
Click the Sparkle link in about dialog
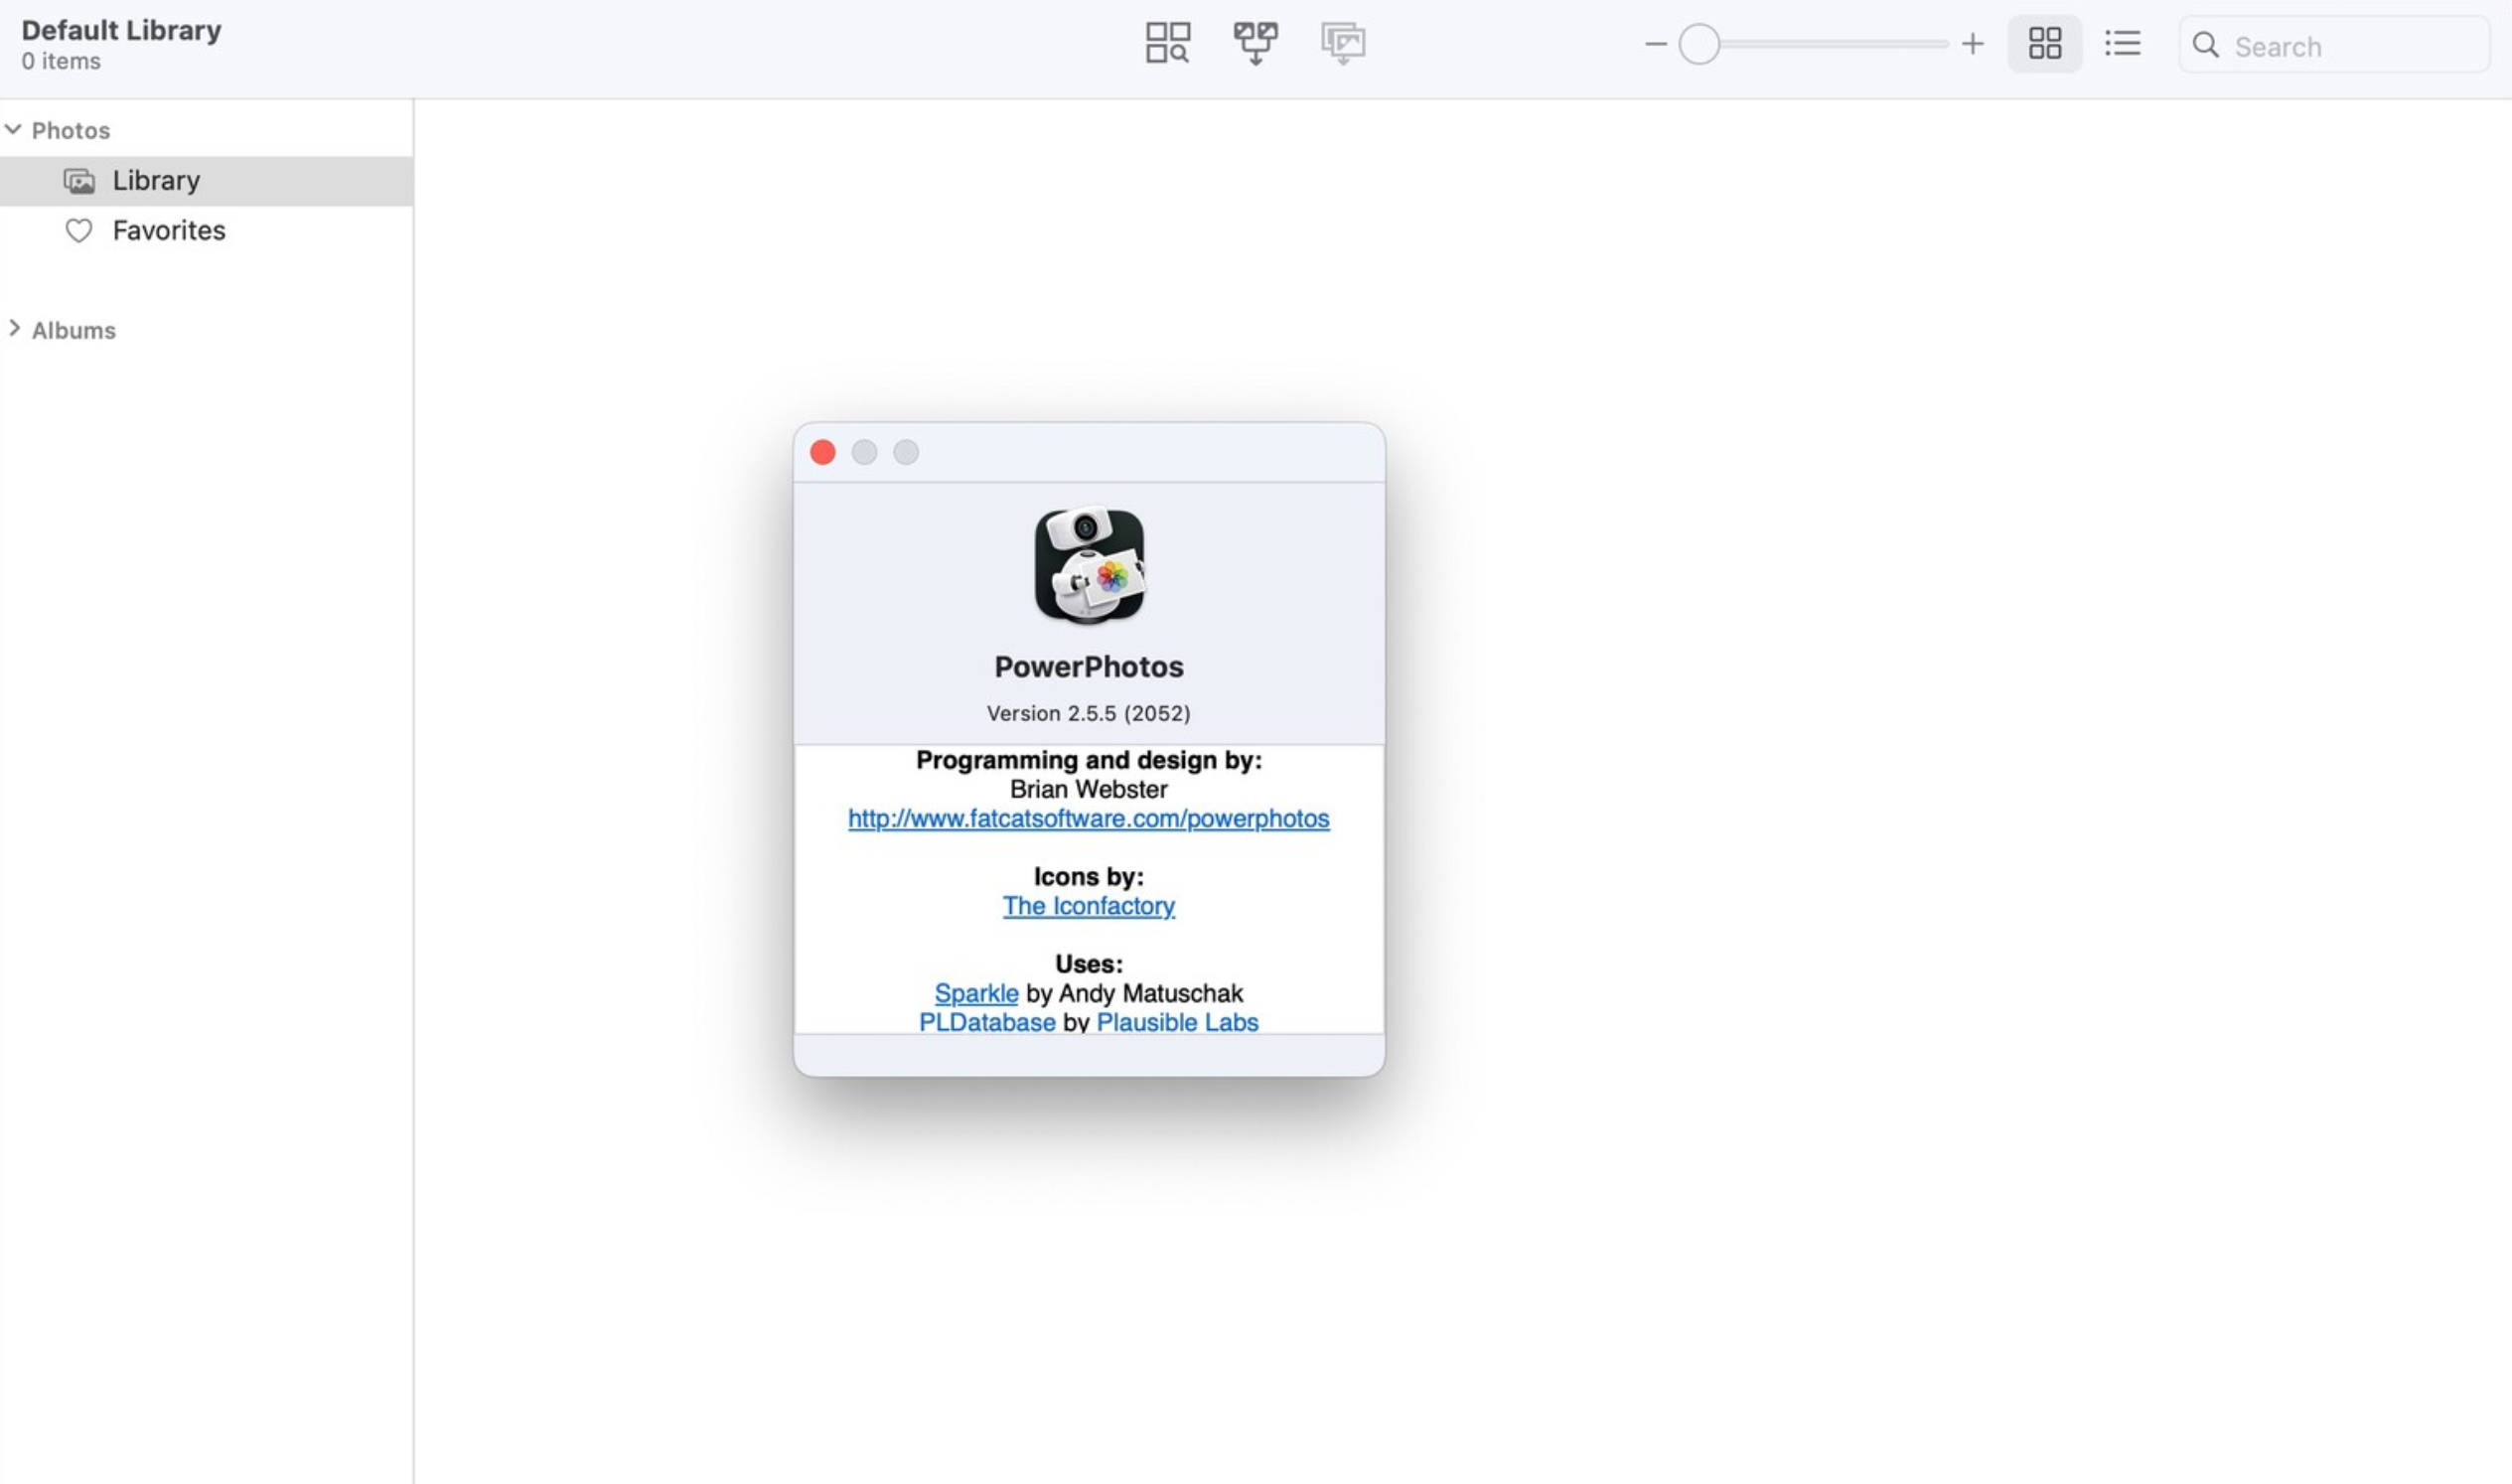(975, 991)
